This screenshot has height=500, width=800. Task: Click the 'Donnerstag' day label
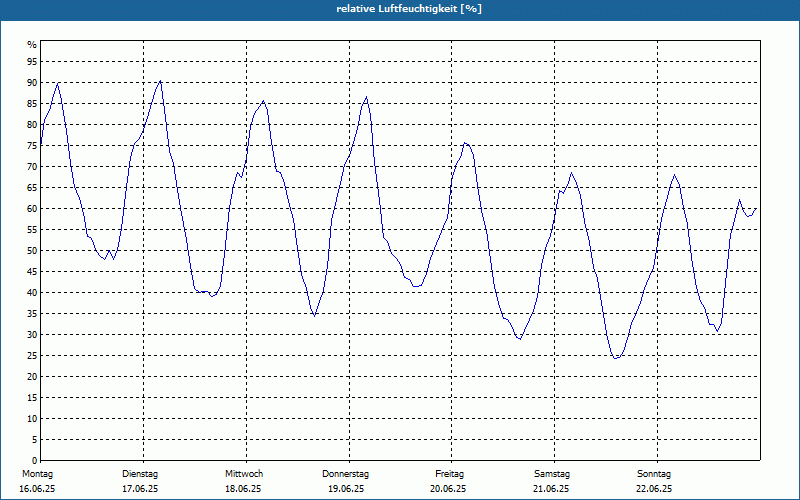click(345, 474)
